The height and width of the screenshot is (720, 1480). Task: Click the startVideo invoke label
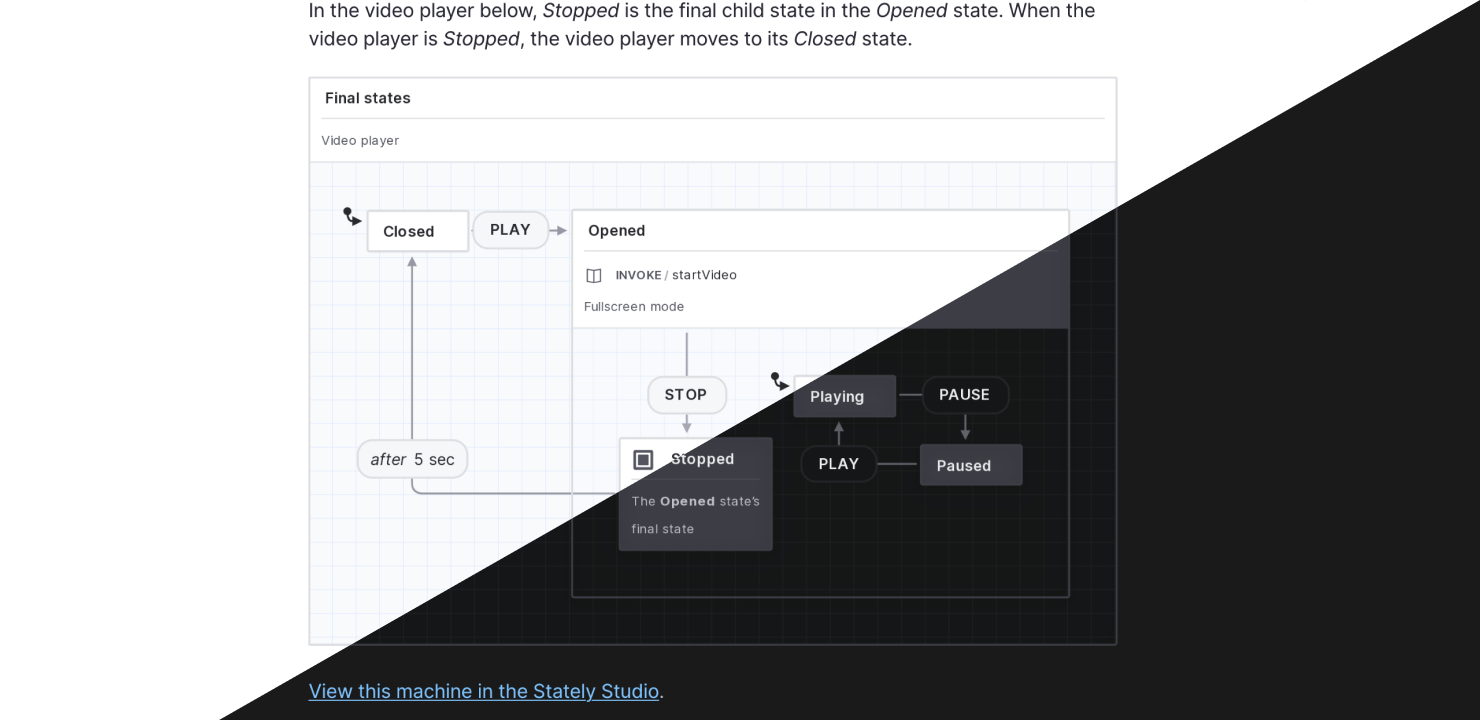point(704,275)
